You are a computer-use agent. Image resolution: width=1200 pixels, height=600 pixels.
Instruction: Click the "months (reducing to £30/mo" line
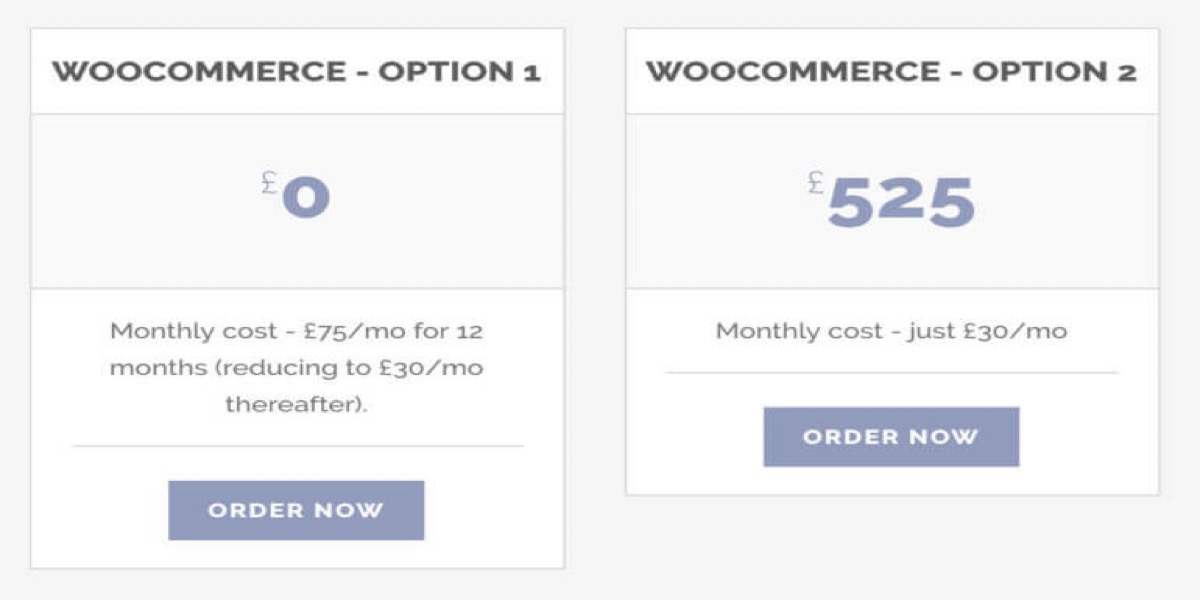tap(297, 368)
